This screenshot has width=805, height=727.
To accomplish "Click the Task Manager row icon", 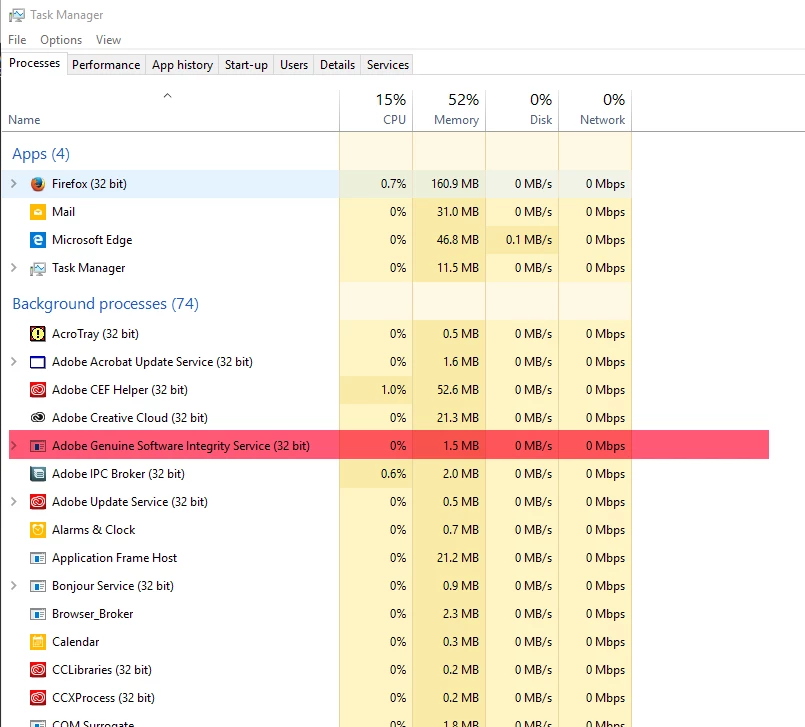I will [x=37, y=268].
